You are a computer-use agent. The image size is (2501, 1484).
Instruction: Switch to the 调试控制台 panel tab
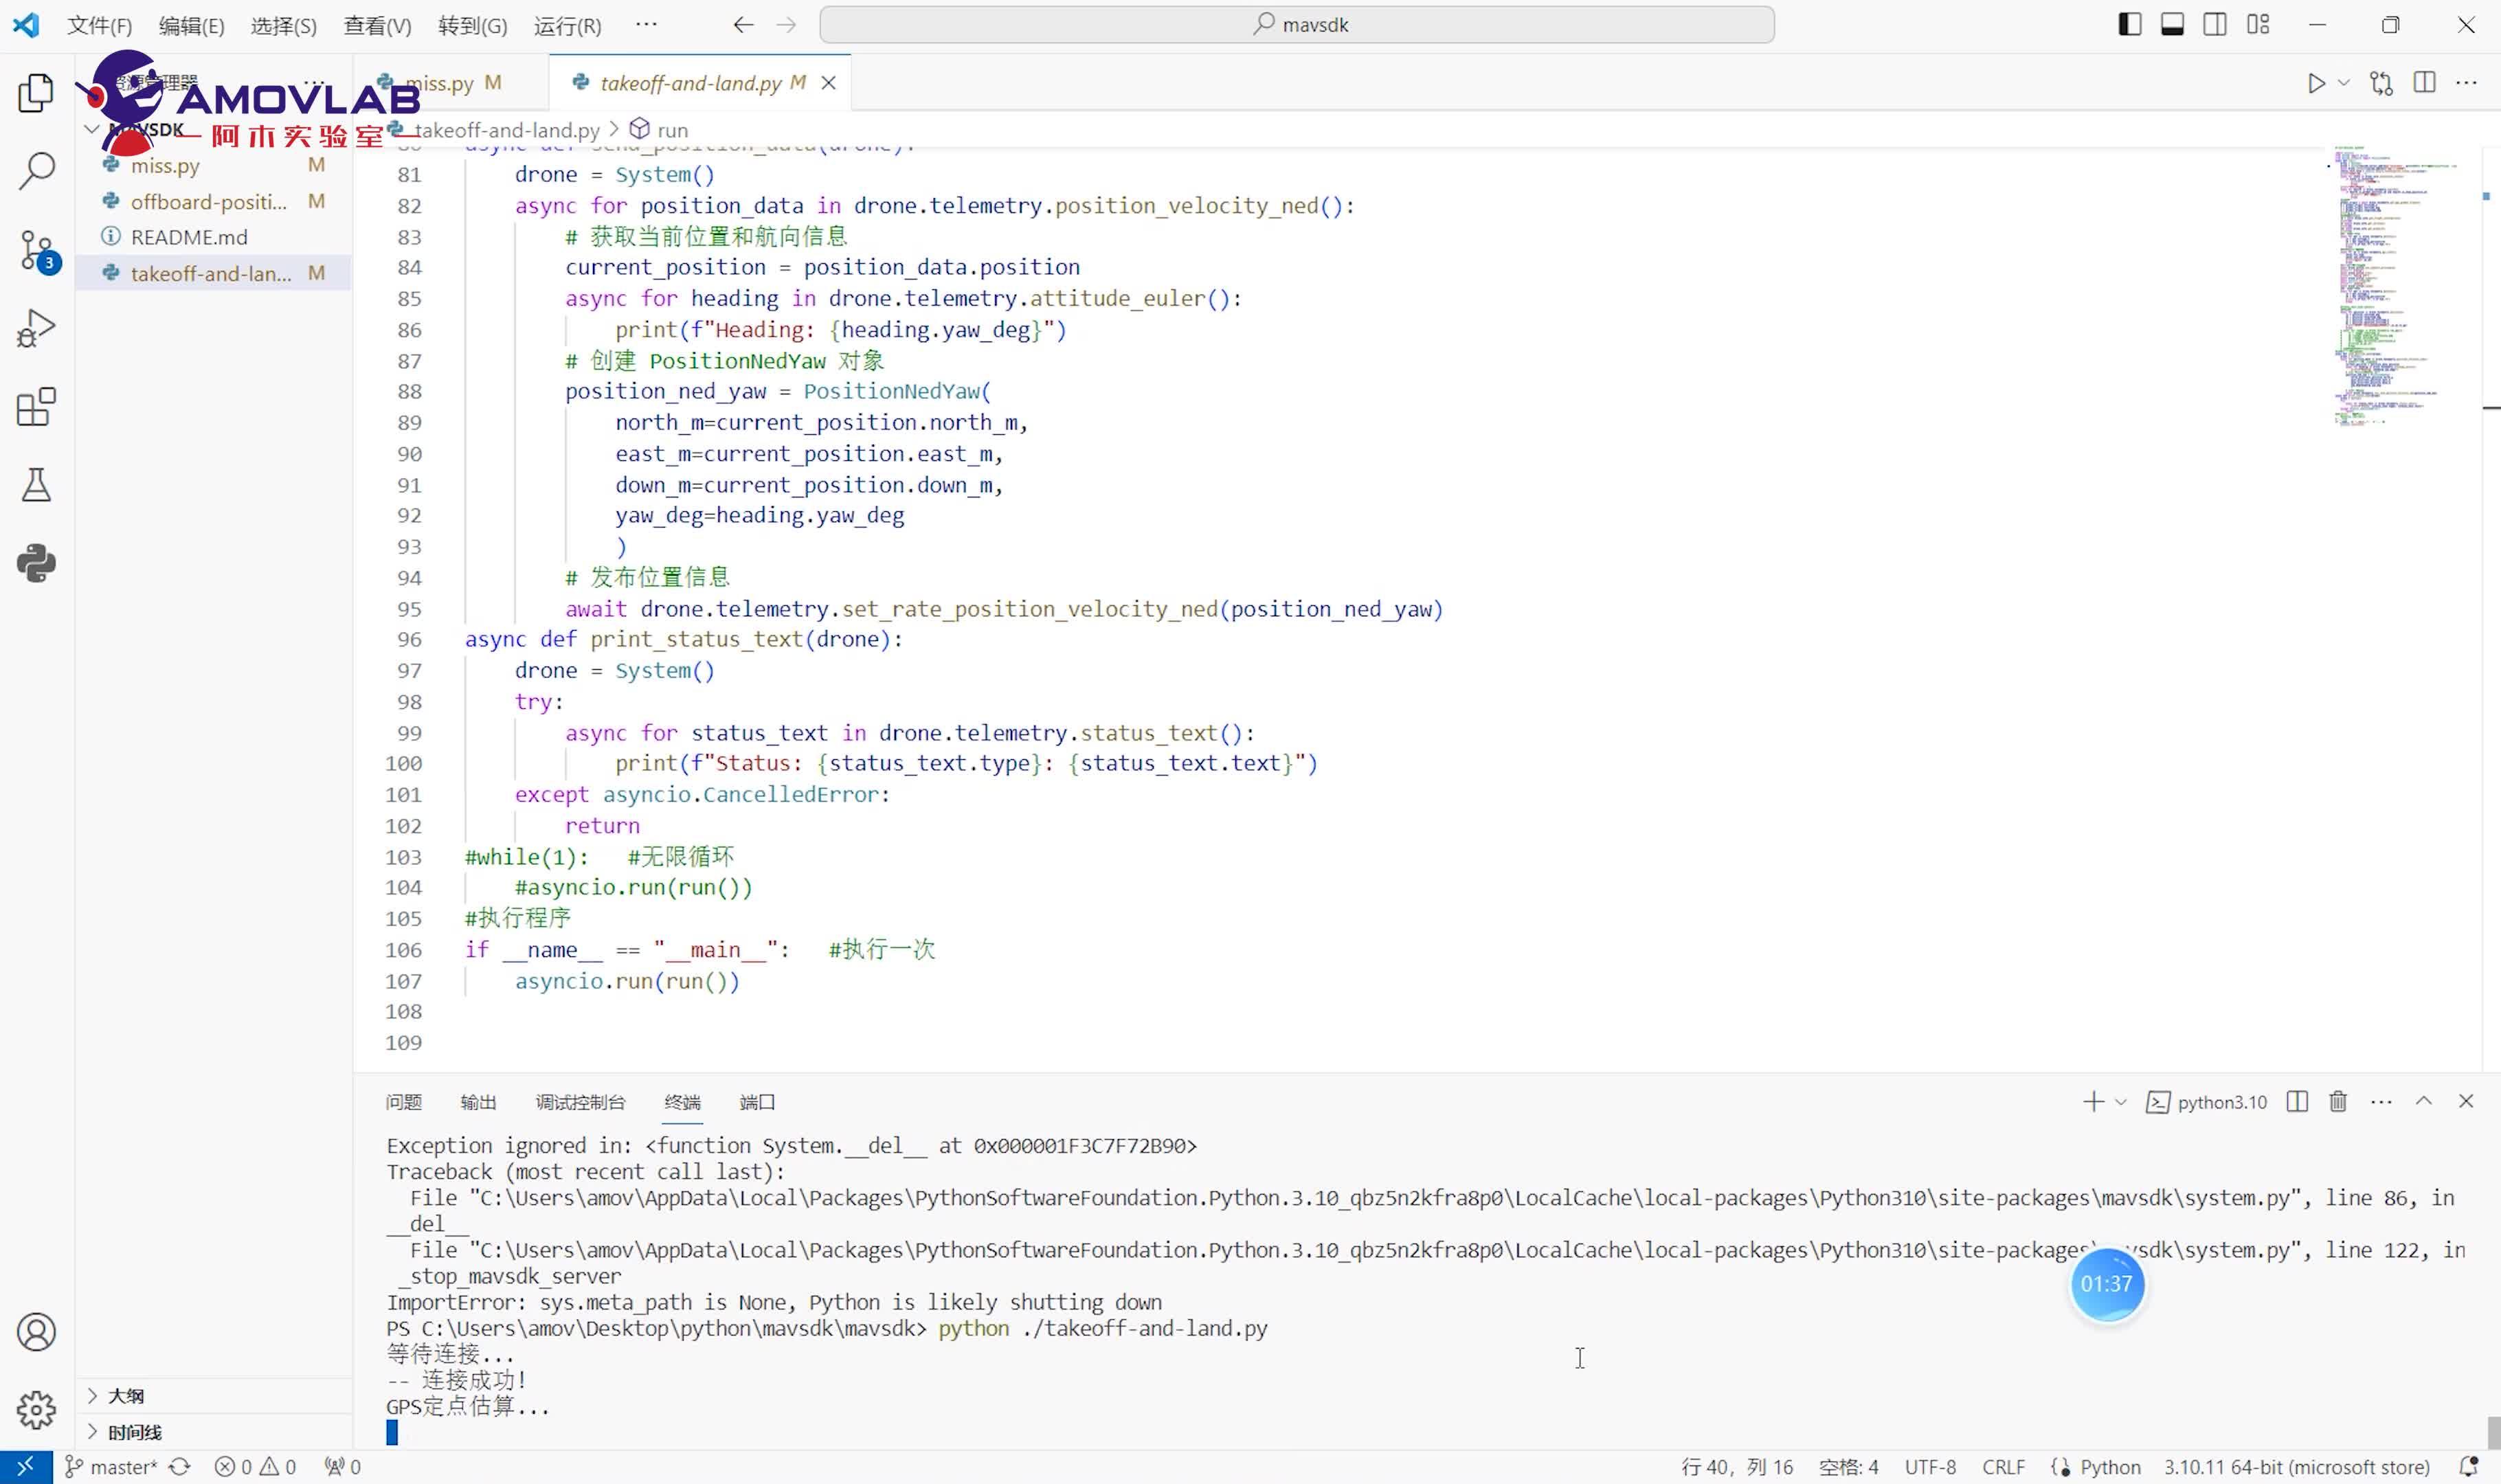[580, 1102]
